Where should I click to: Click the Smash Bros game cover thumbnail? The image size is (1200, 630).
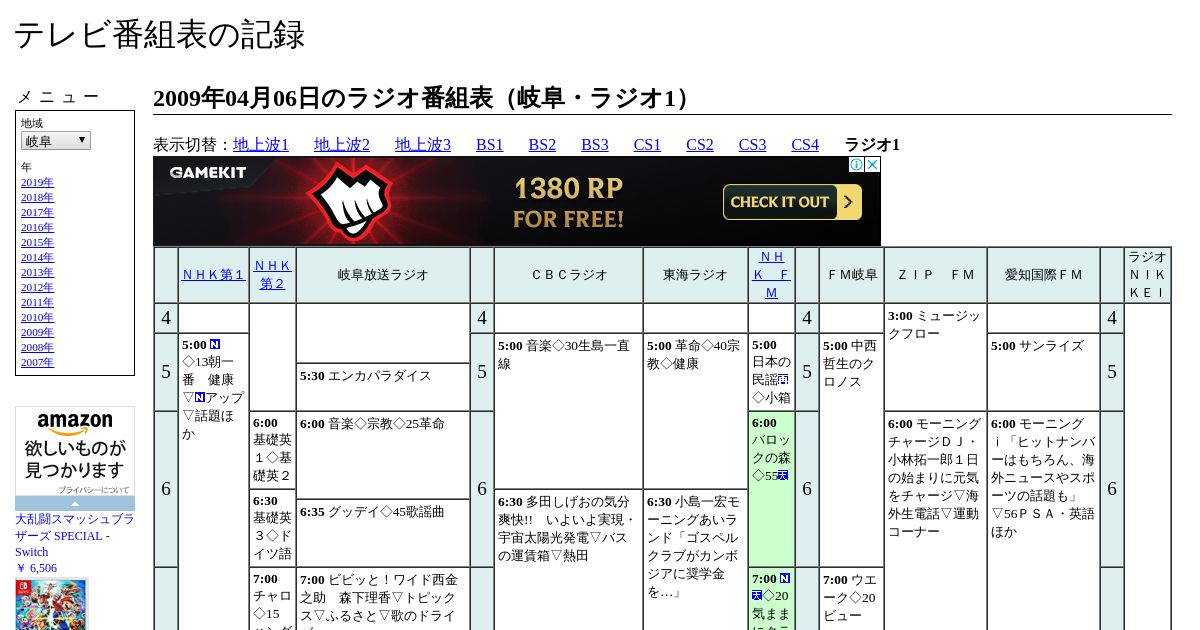pos(51,604)
